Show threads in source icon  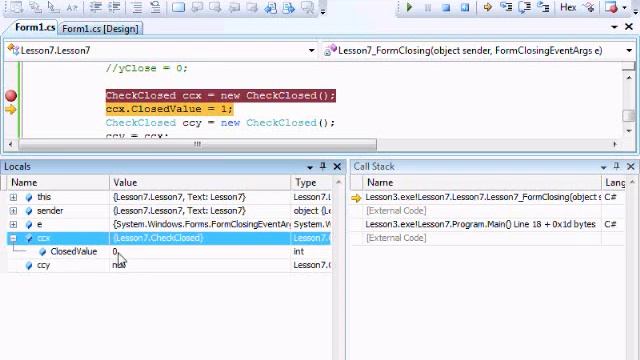[x=589, y=7]
